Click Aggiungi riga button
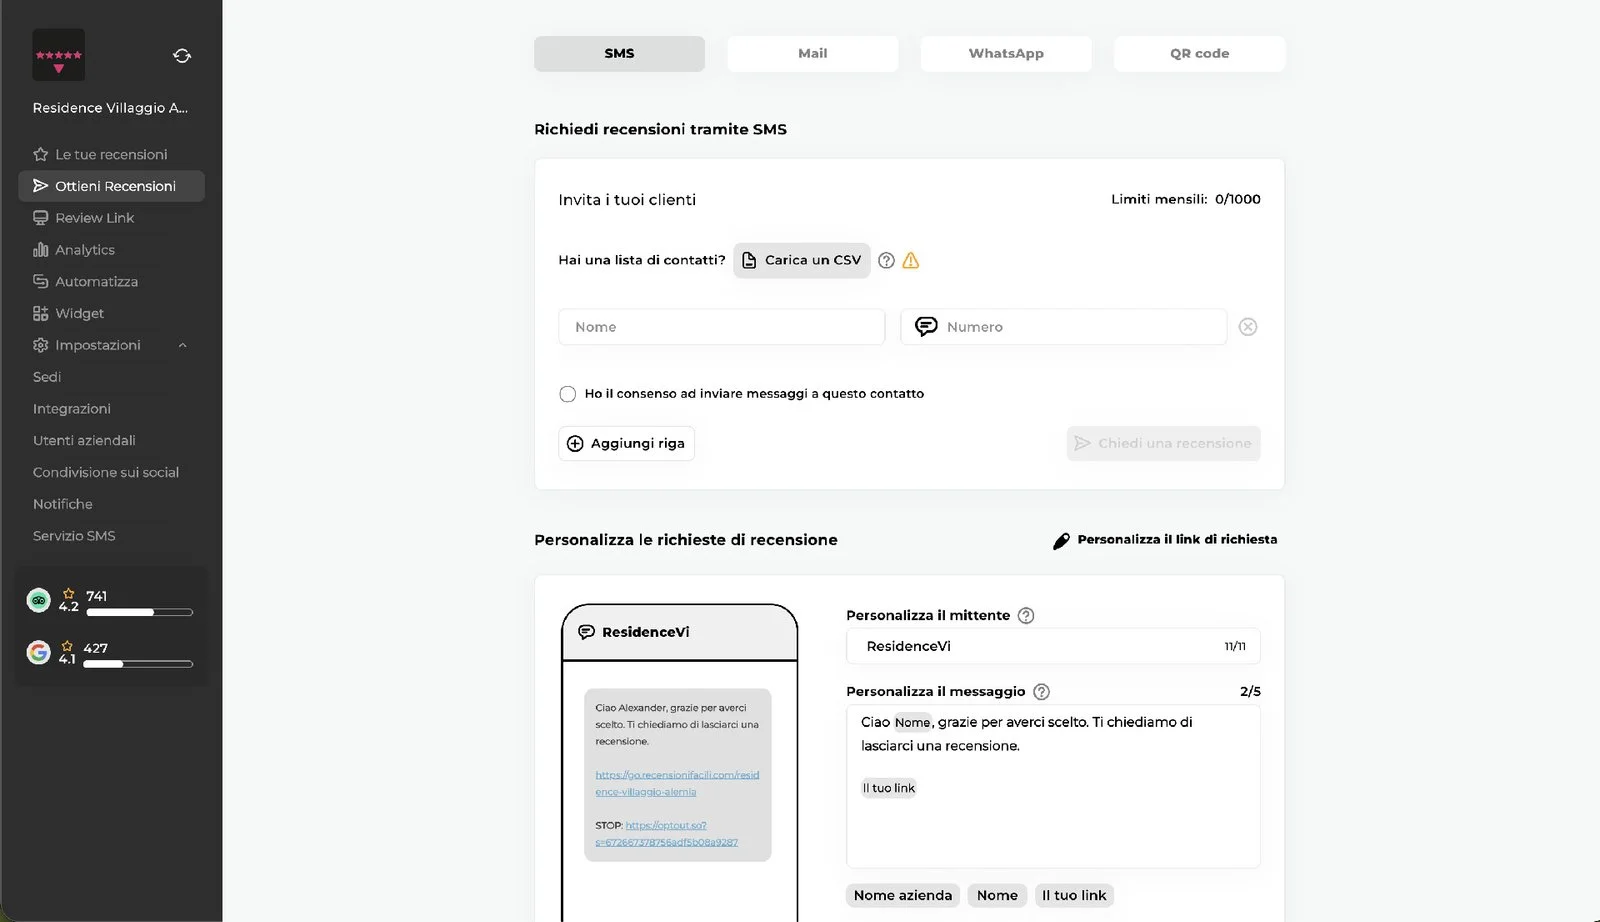This screenshot has width=1600, height=922. pyautogui.click(x=627, y=444)
